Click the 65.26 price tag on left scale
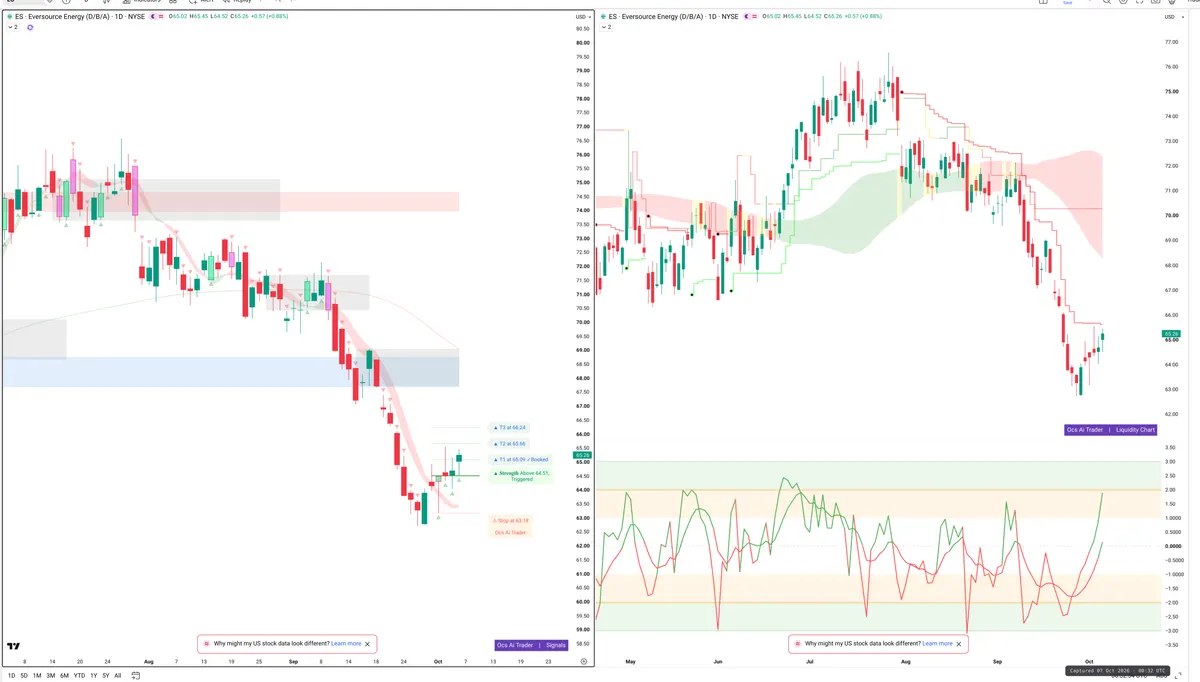This screenshot has height=682, width=1200. 582,455
